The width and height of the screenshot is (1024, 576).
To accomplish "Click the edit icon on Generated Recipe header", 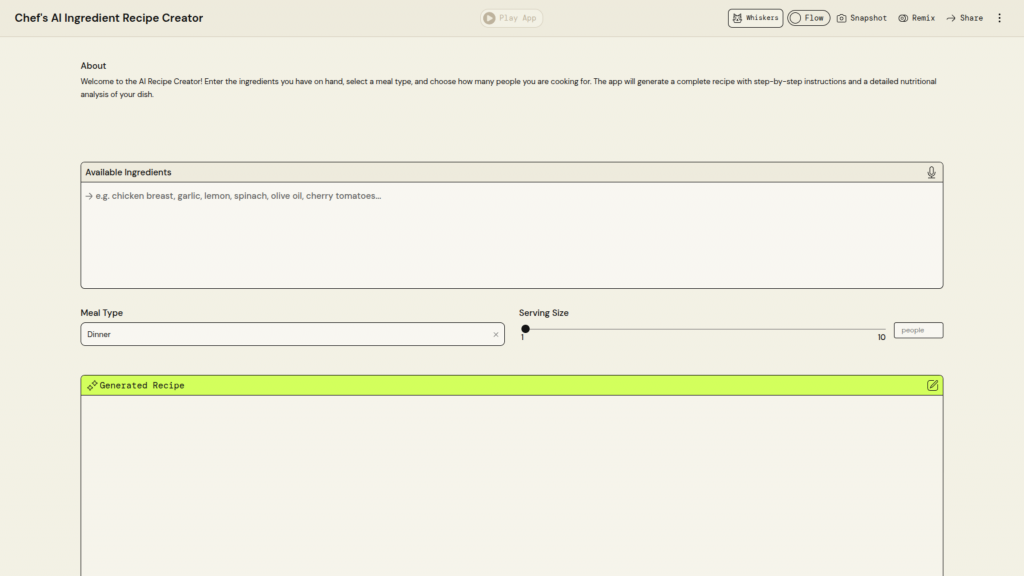I will [932, 385].
